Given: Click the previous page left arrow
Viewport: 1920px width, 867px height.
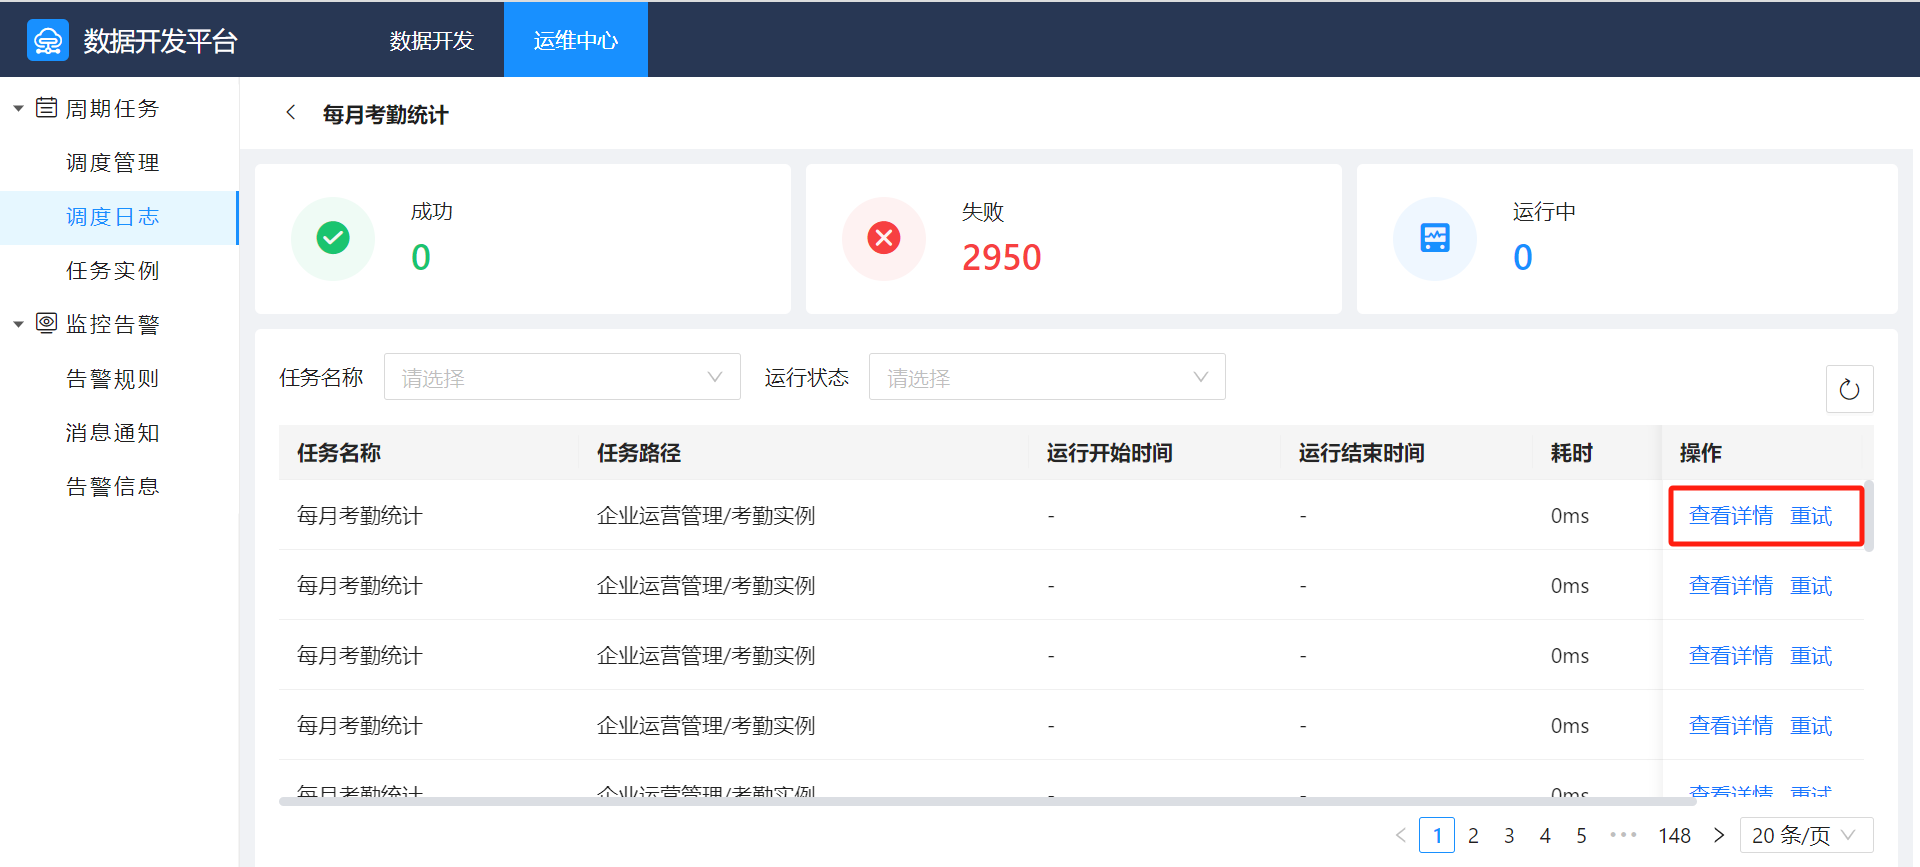Looking at the screenshot, I should click(x=1400, y=835).
